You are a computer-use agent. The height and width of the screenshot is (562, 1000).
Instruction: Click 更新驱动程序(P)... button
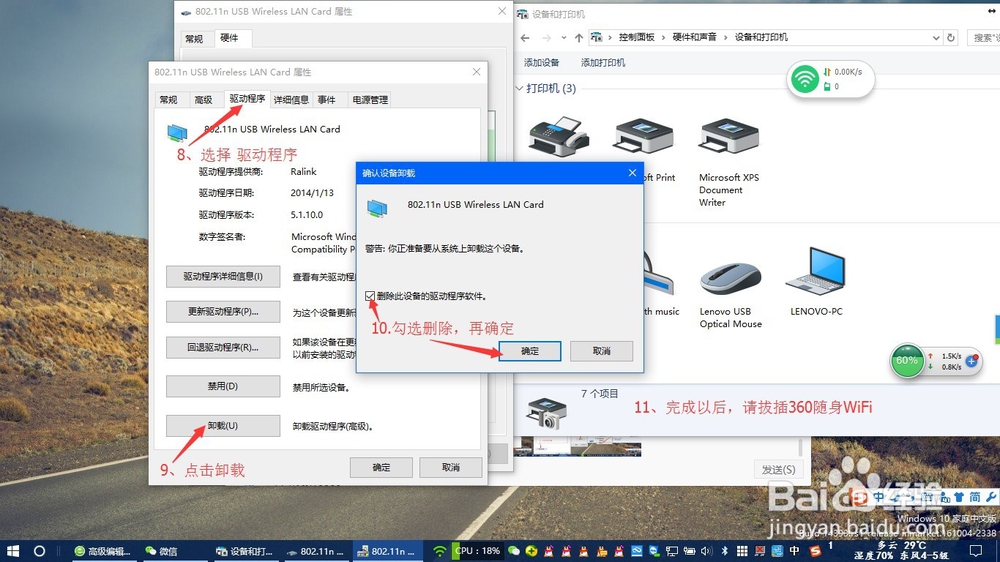click(223, 311)
